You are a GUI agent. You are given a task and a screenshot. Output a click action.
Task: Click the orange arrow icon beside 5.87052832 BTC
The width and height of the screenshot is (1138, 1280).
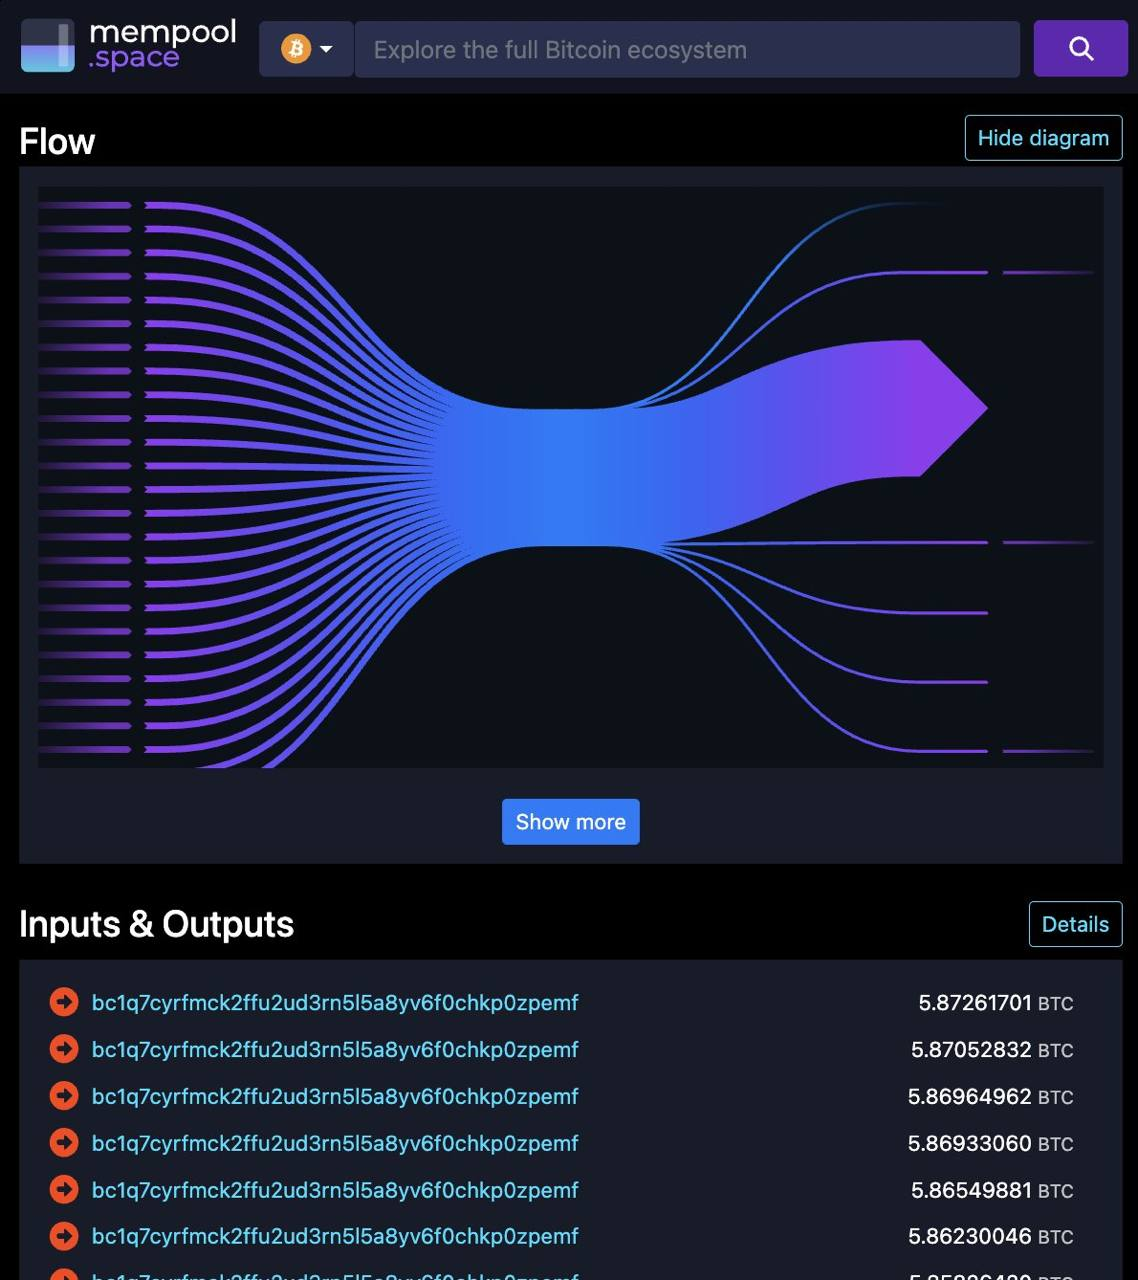point(64,1049)
